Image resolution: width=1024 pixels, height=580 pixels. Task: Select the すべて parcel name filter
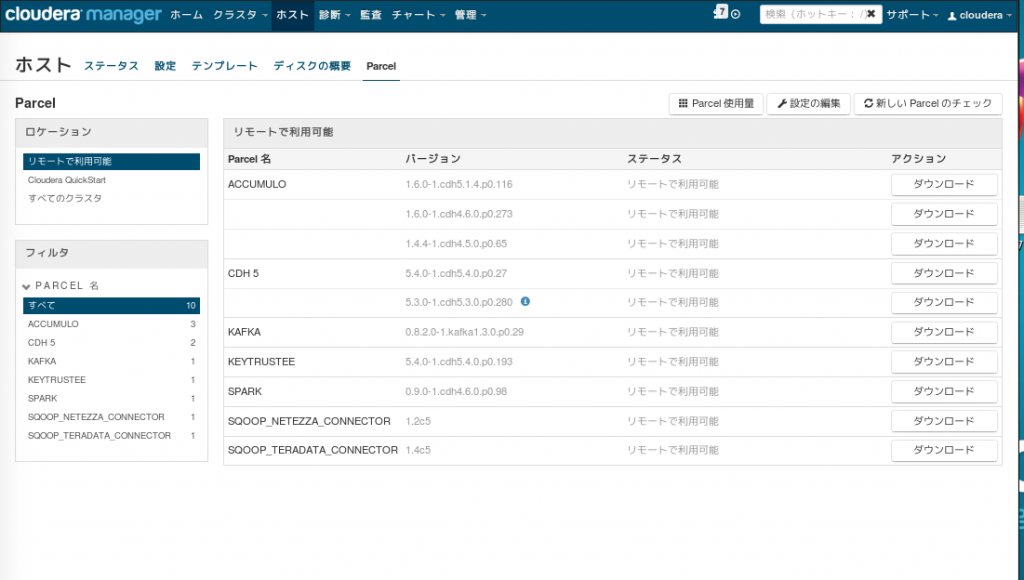pos(111,305)
